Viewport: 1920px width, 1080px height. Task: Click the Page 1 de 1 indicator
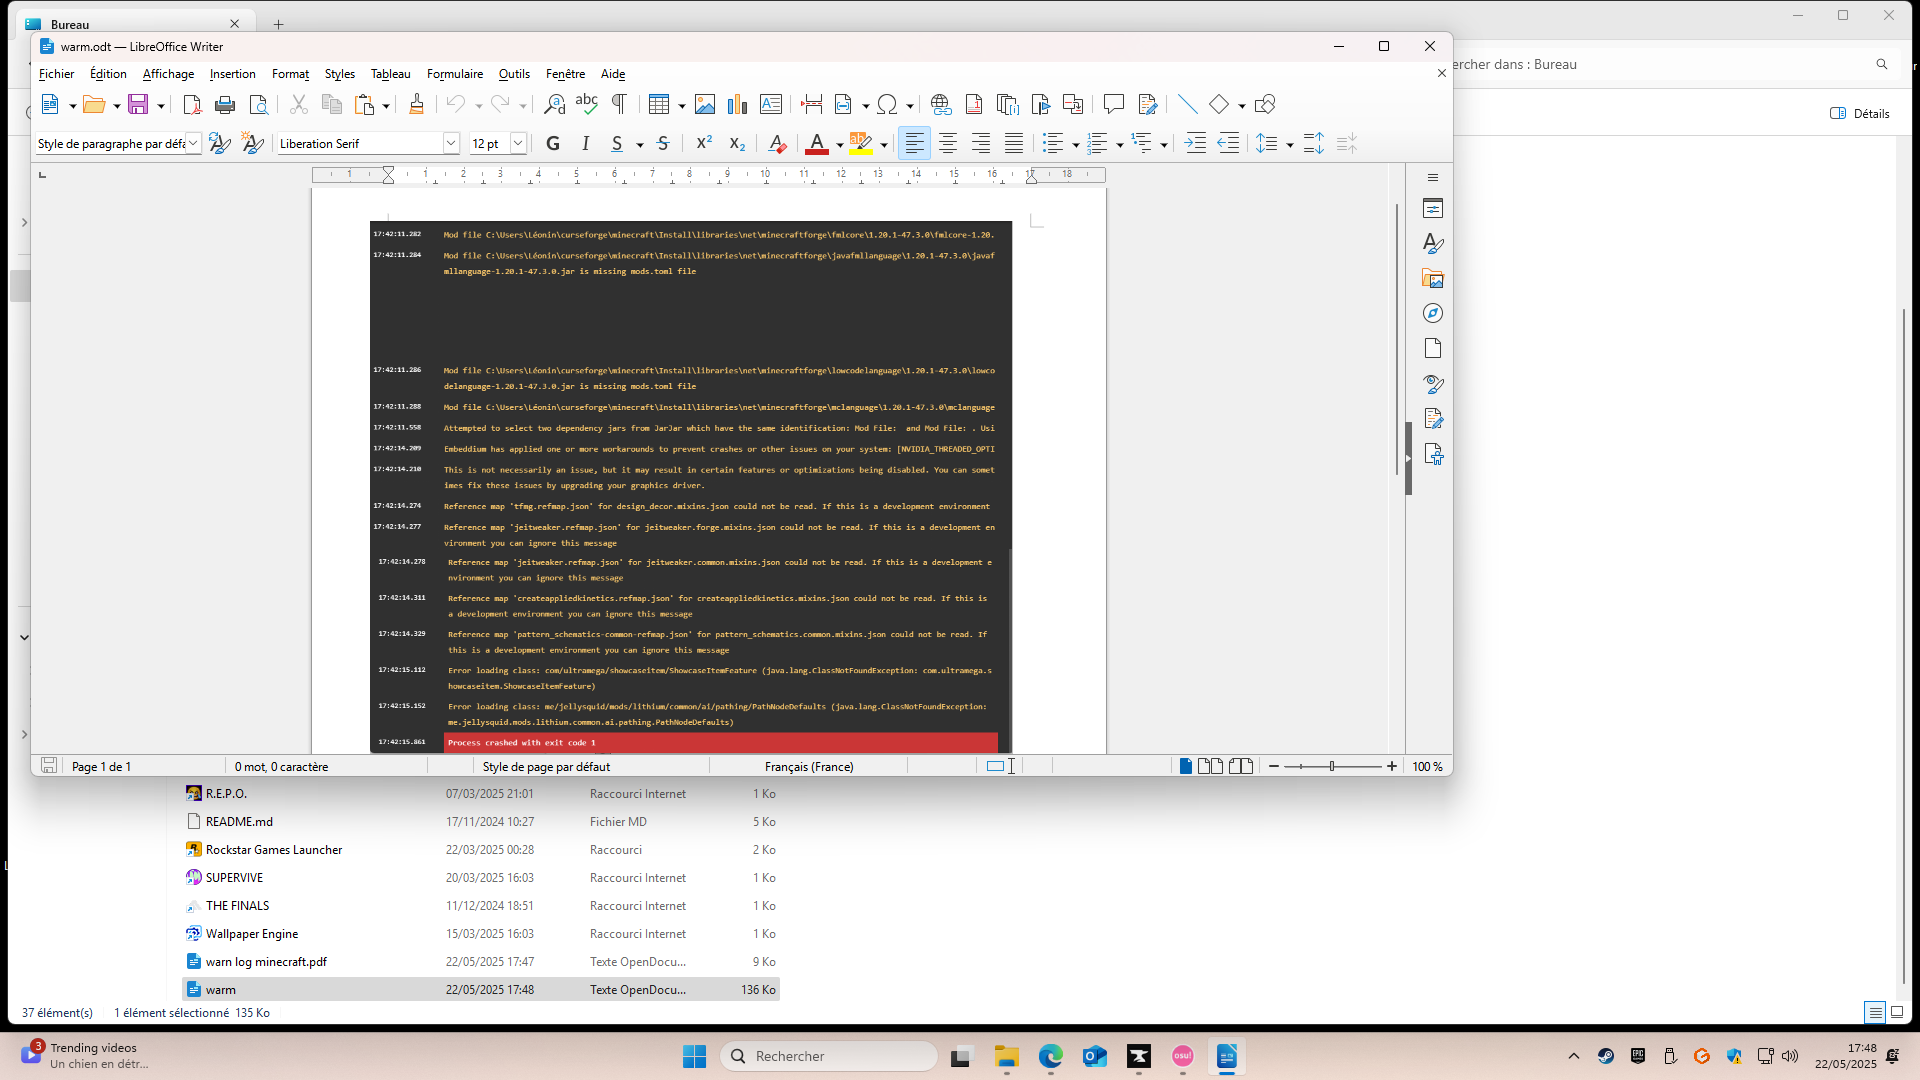[101, 767]
